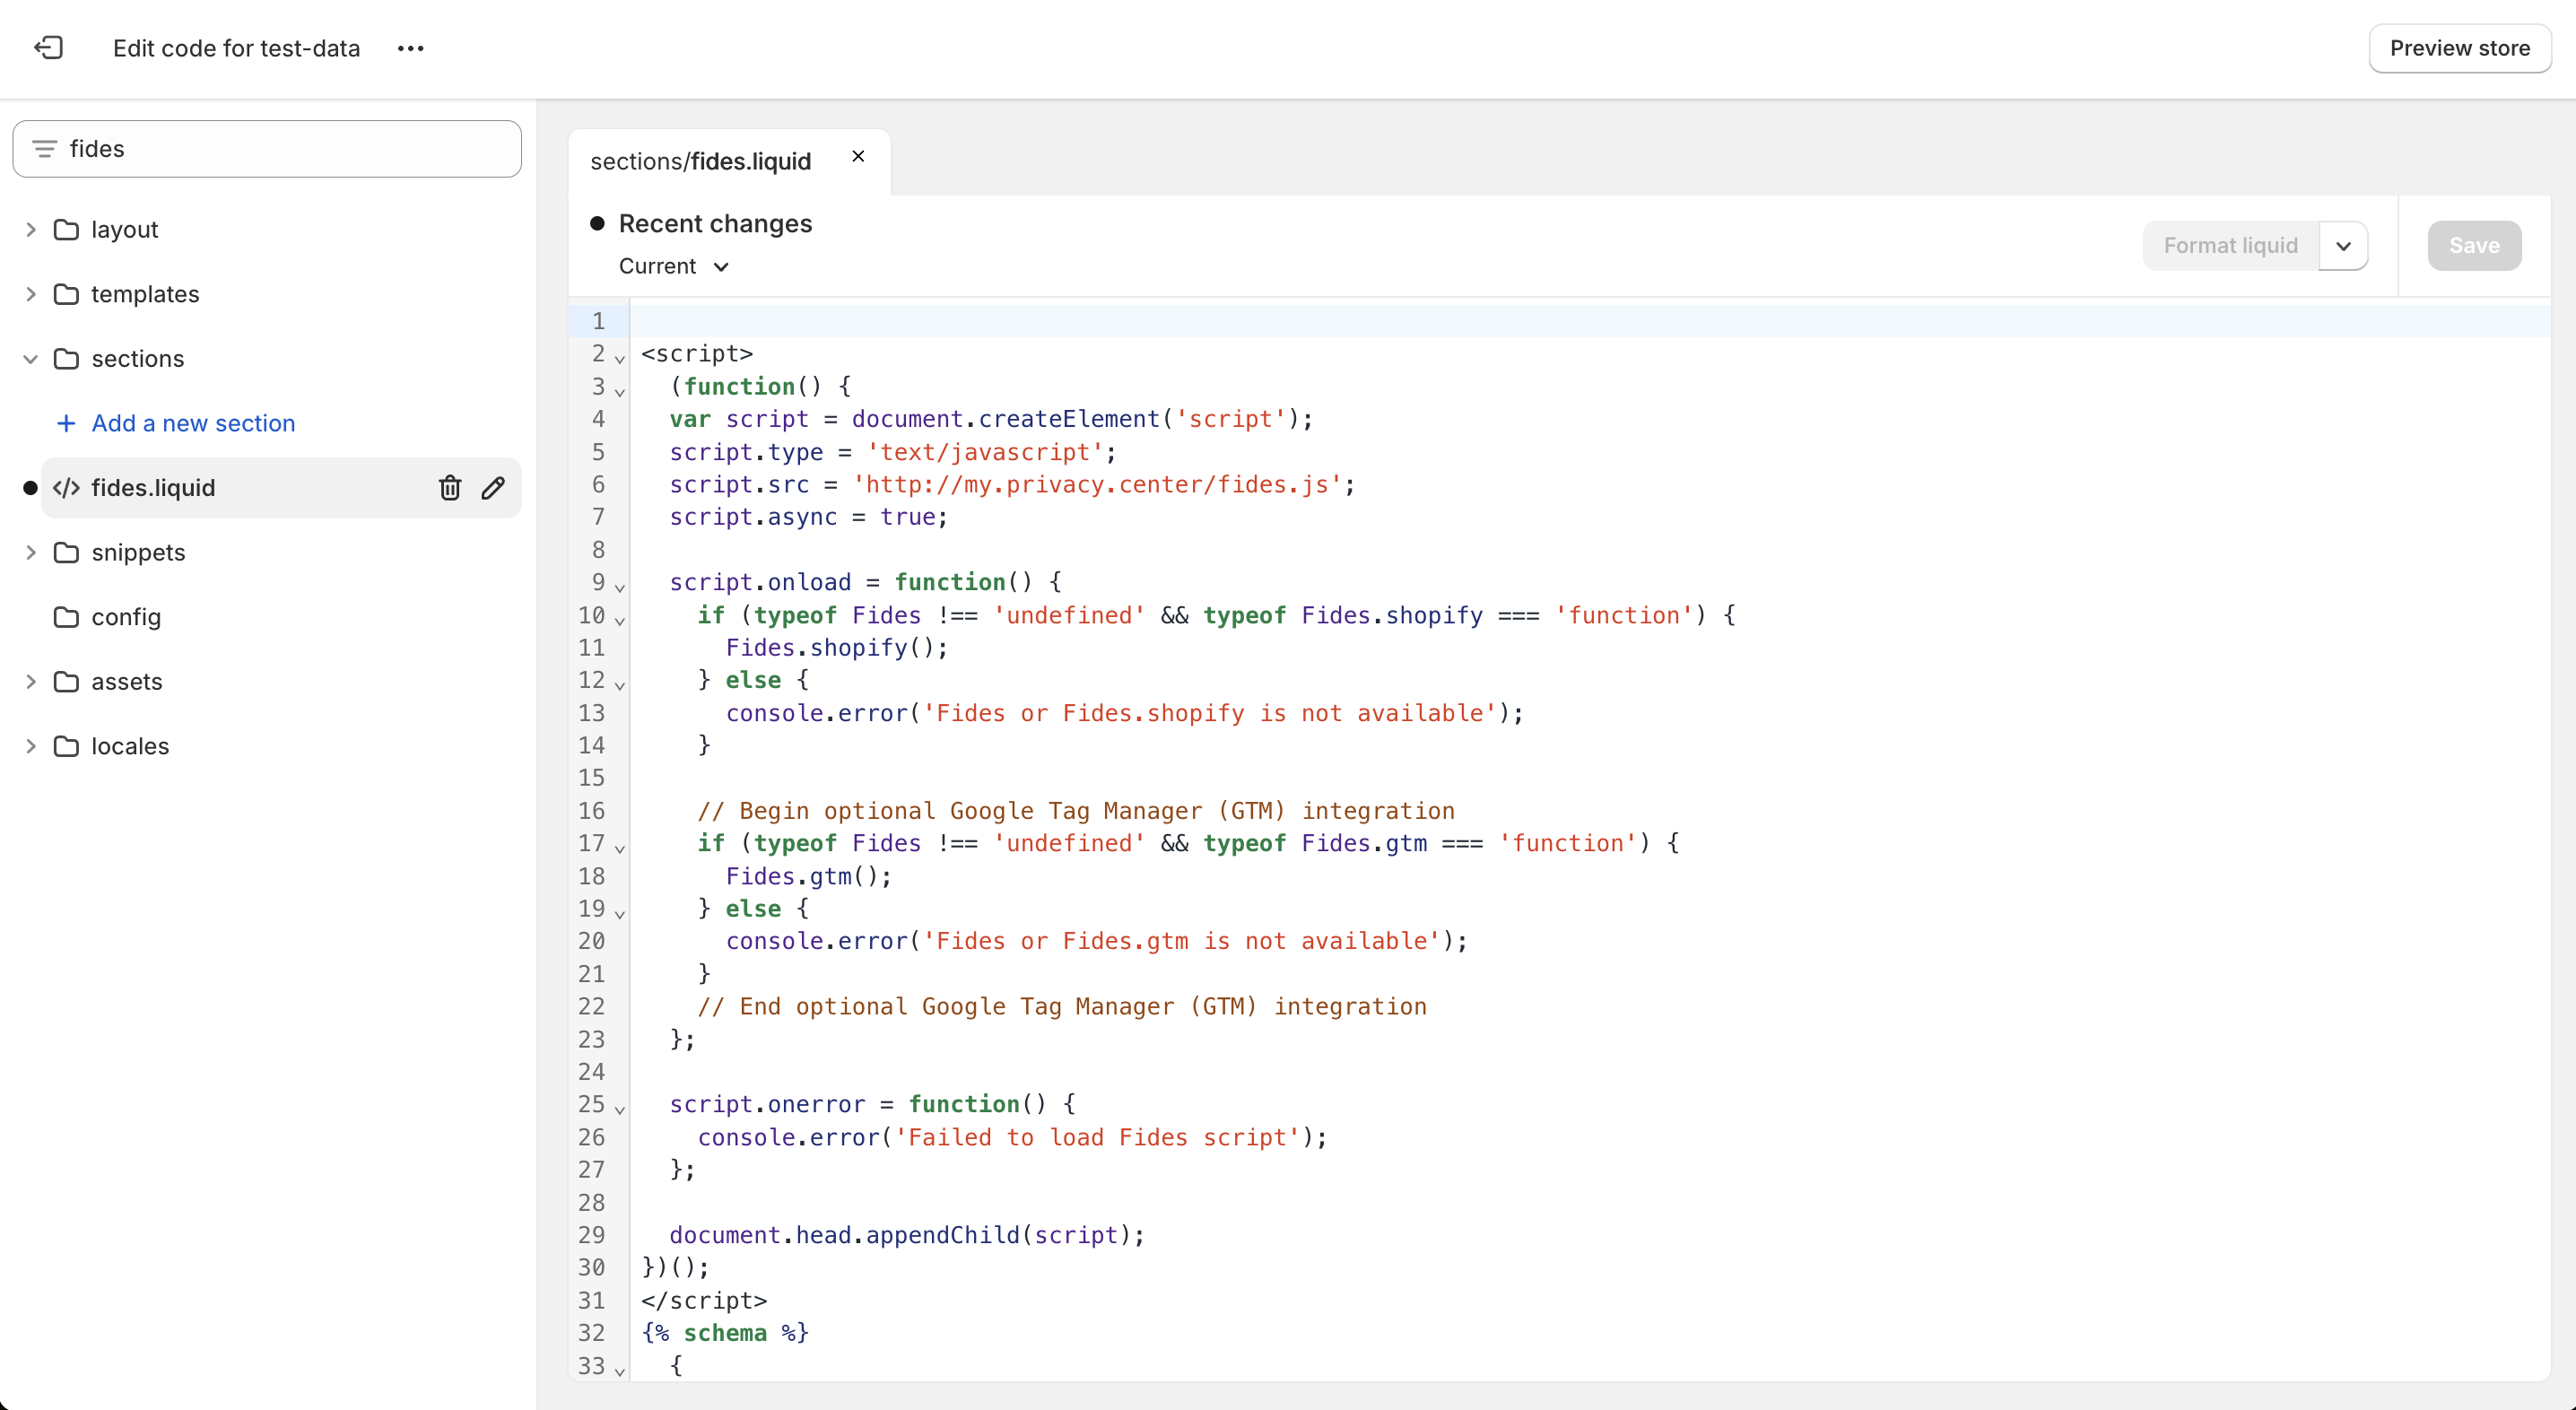Viewport: 2576px width, 1410px height.
Task: Click the code icon beside fides.liquid
Action: click(66, 488)
